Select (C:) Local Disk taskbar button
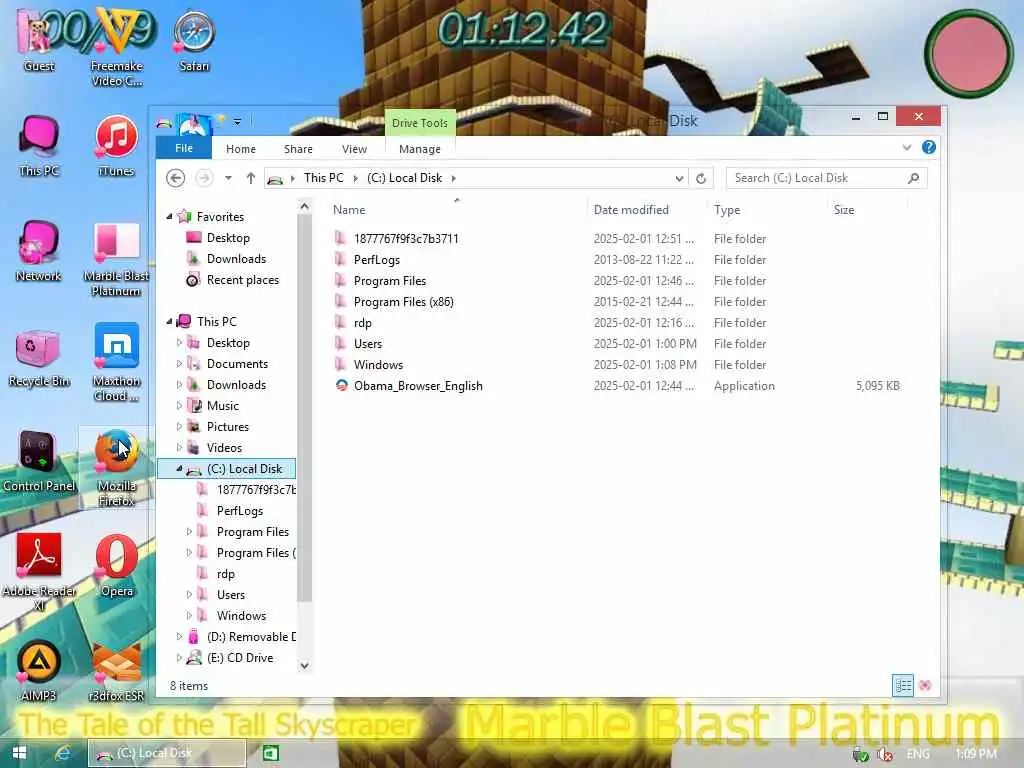 [x=167, y=753]
